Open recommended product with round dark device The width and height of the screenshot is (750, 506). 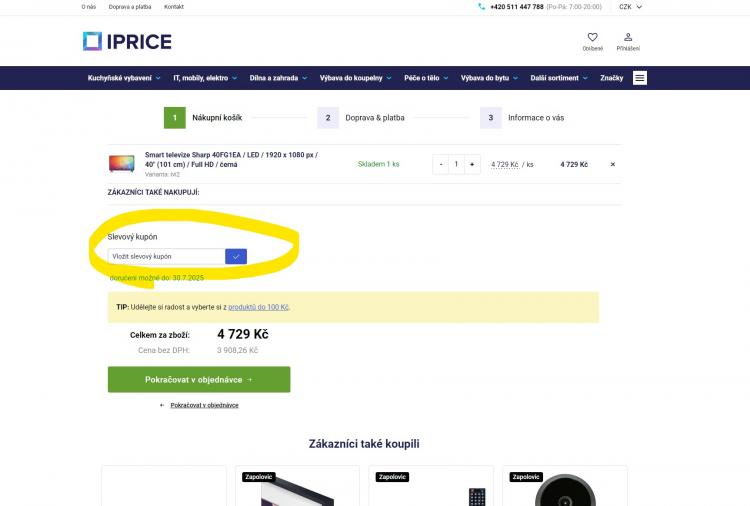[x=565, y=486]
